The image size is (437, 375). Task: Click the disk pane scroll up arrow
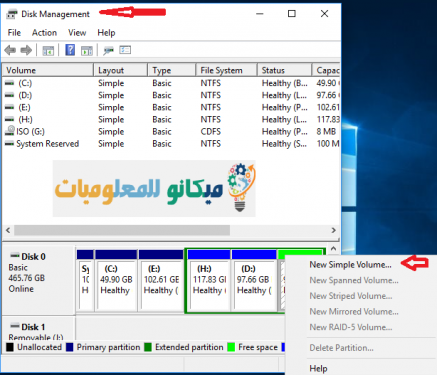point(333,249)
